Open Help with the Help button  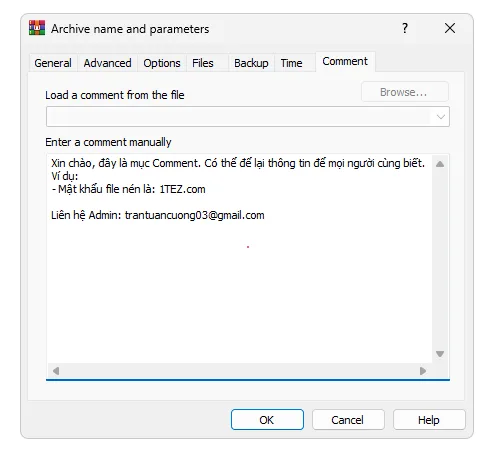click(429, 420)
